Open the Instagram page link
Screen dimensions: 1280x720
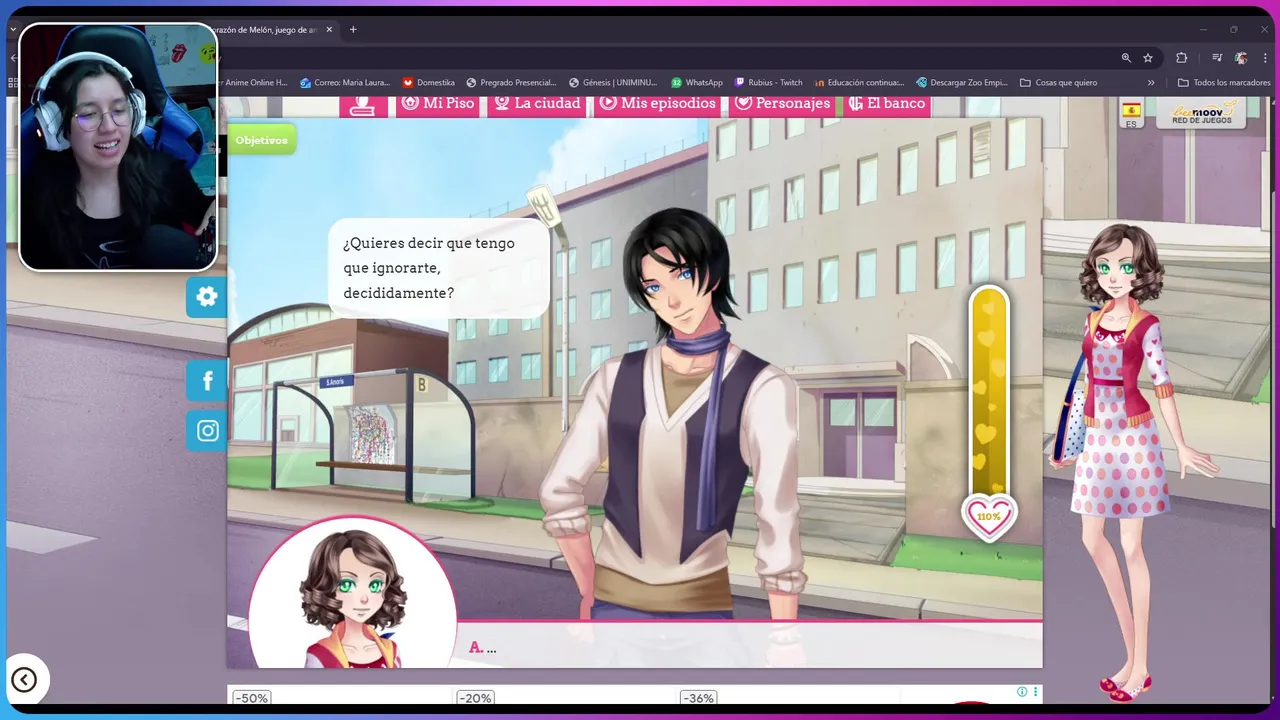coord(207,431)
